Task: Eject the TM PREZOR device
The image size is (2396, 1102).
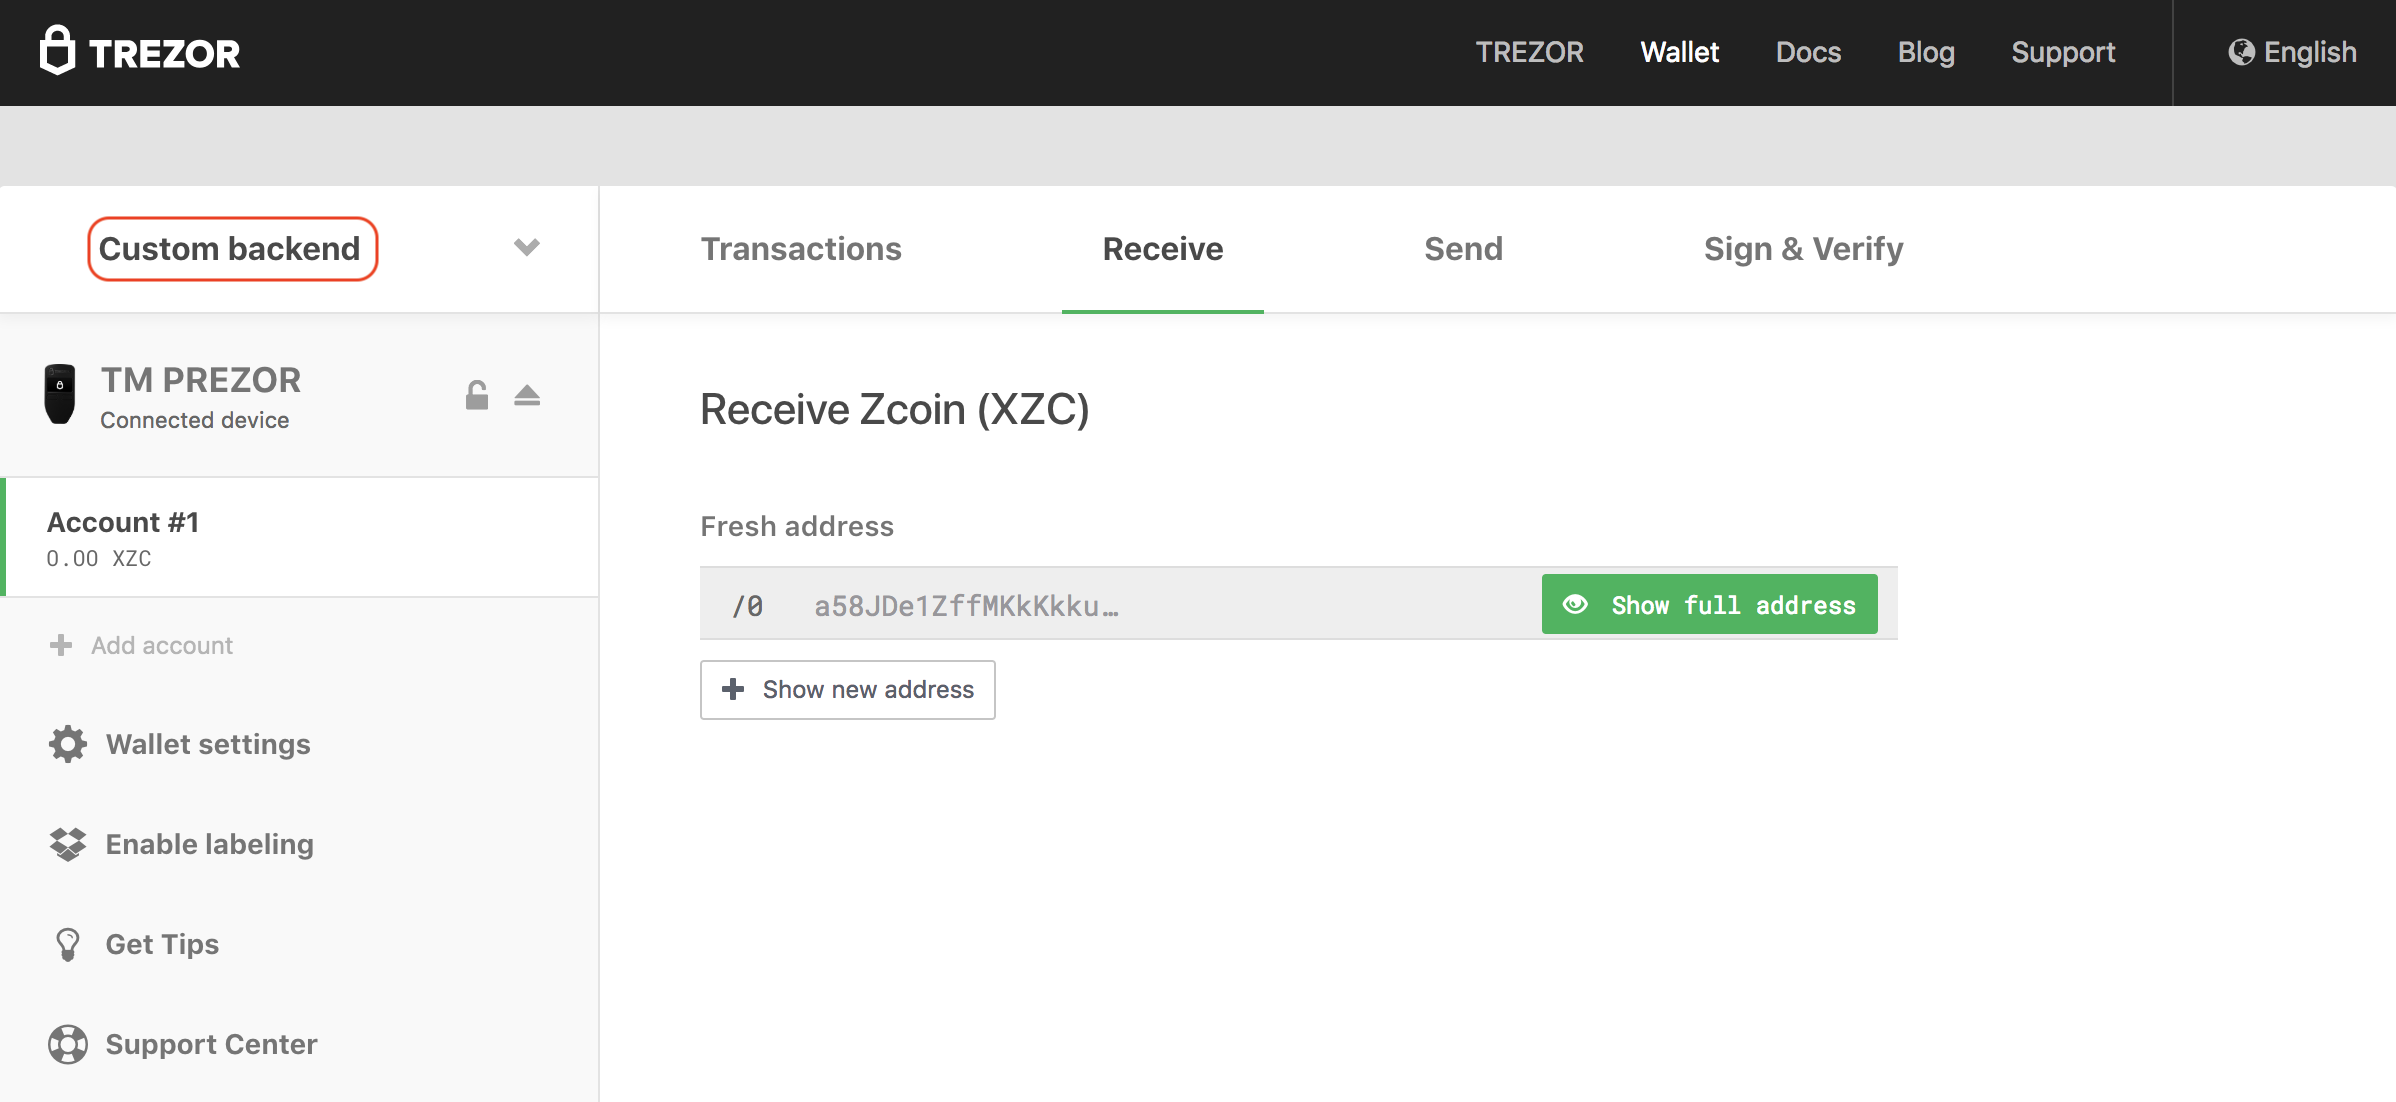Action: (527, 395)
